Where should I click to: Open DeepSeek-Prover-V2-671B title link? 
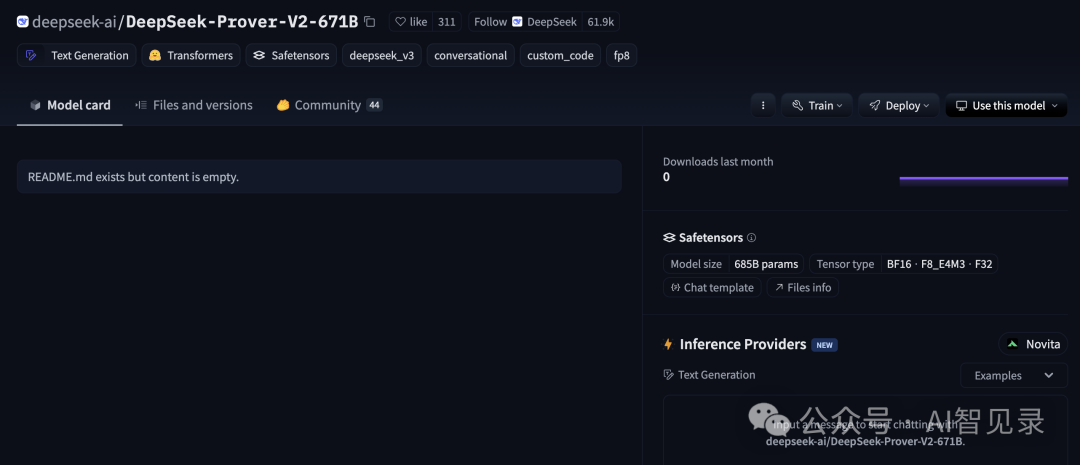tap(242, 21)
